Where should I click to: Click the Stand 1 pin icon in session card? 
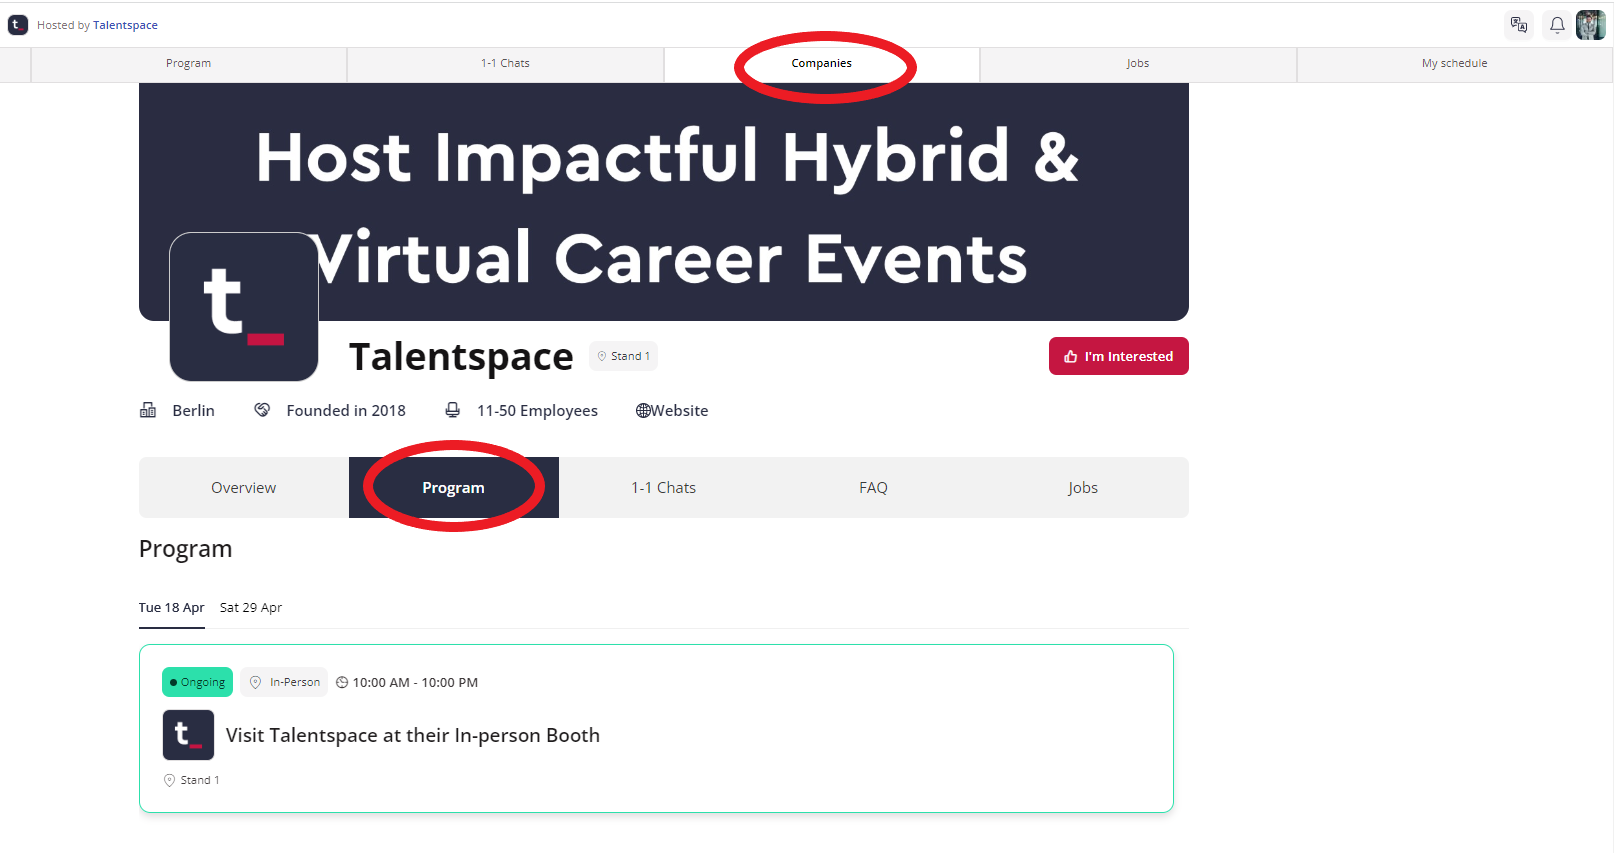pyautogui.click(x=169, y=780)
